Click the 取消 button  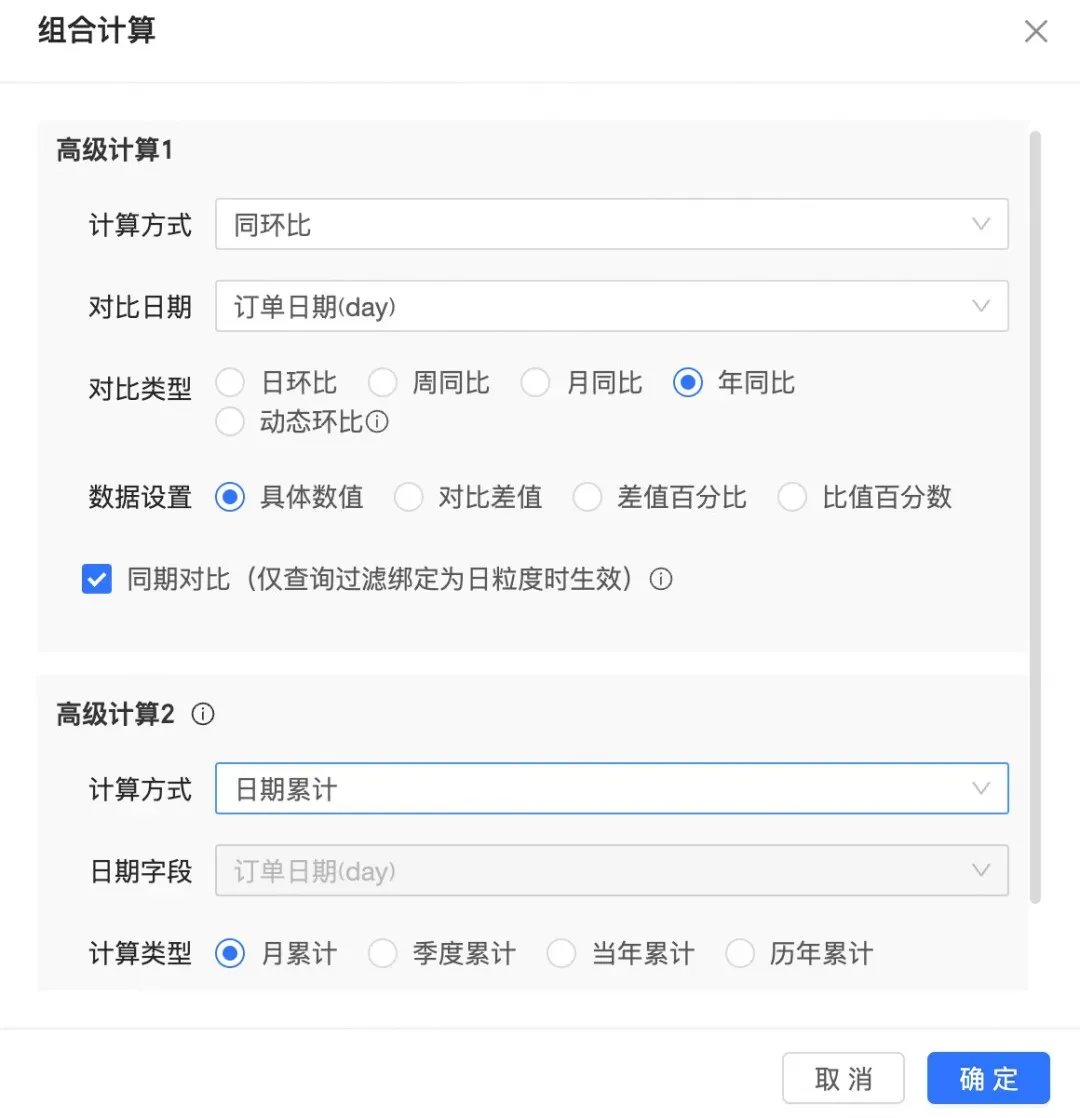[x=843, y=1078]
